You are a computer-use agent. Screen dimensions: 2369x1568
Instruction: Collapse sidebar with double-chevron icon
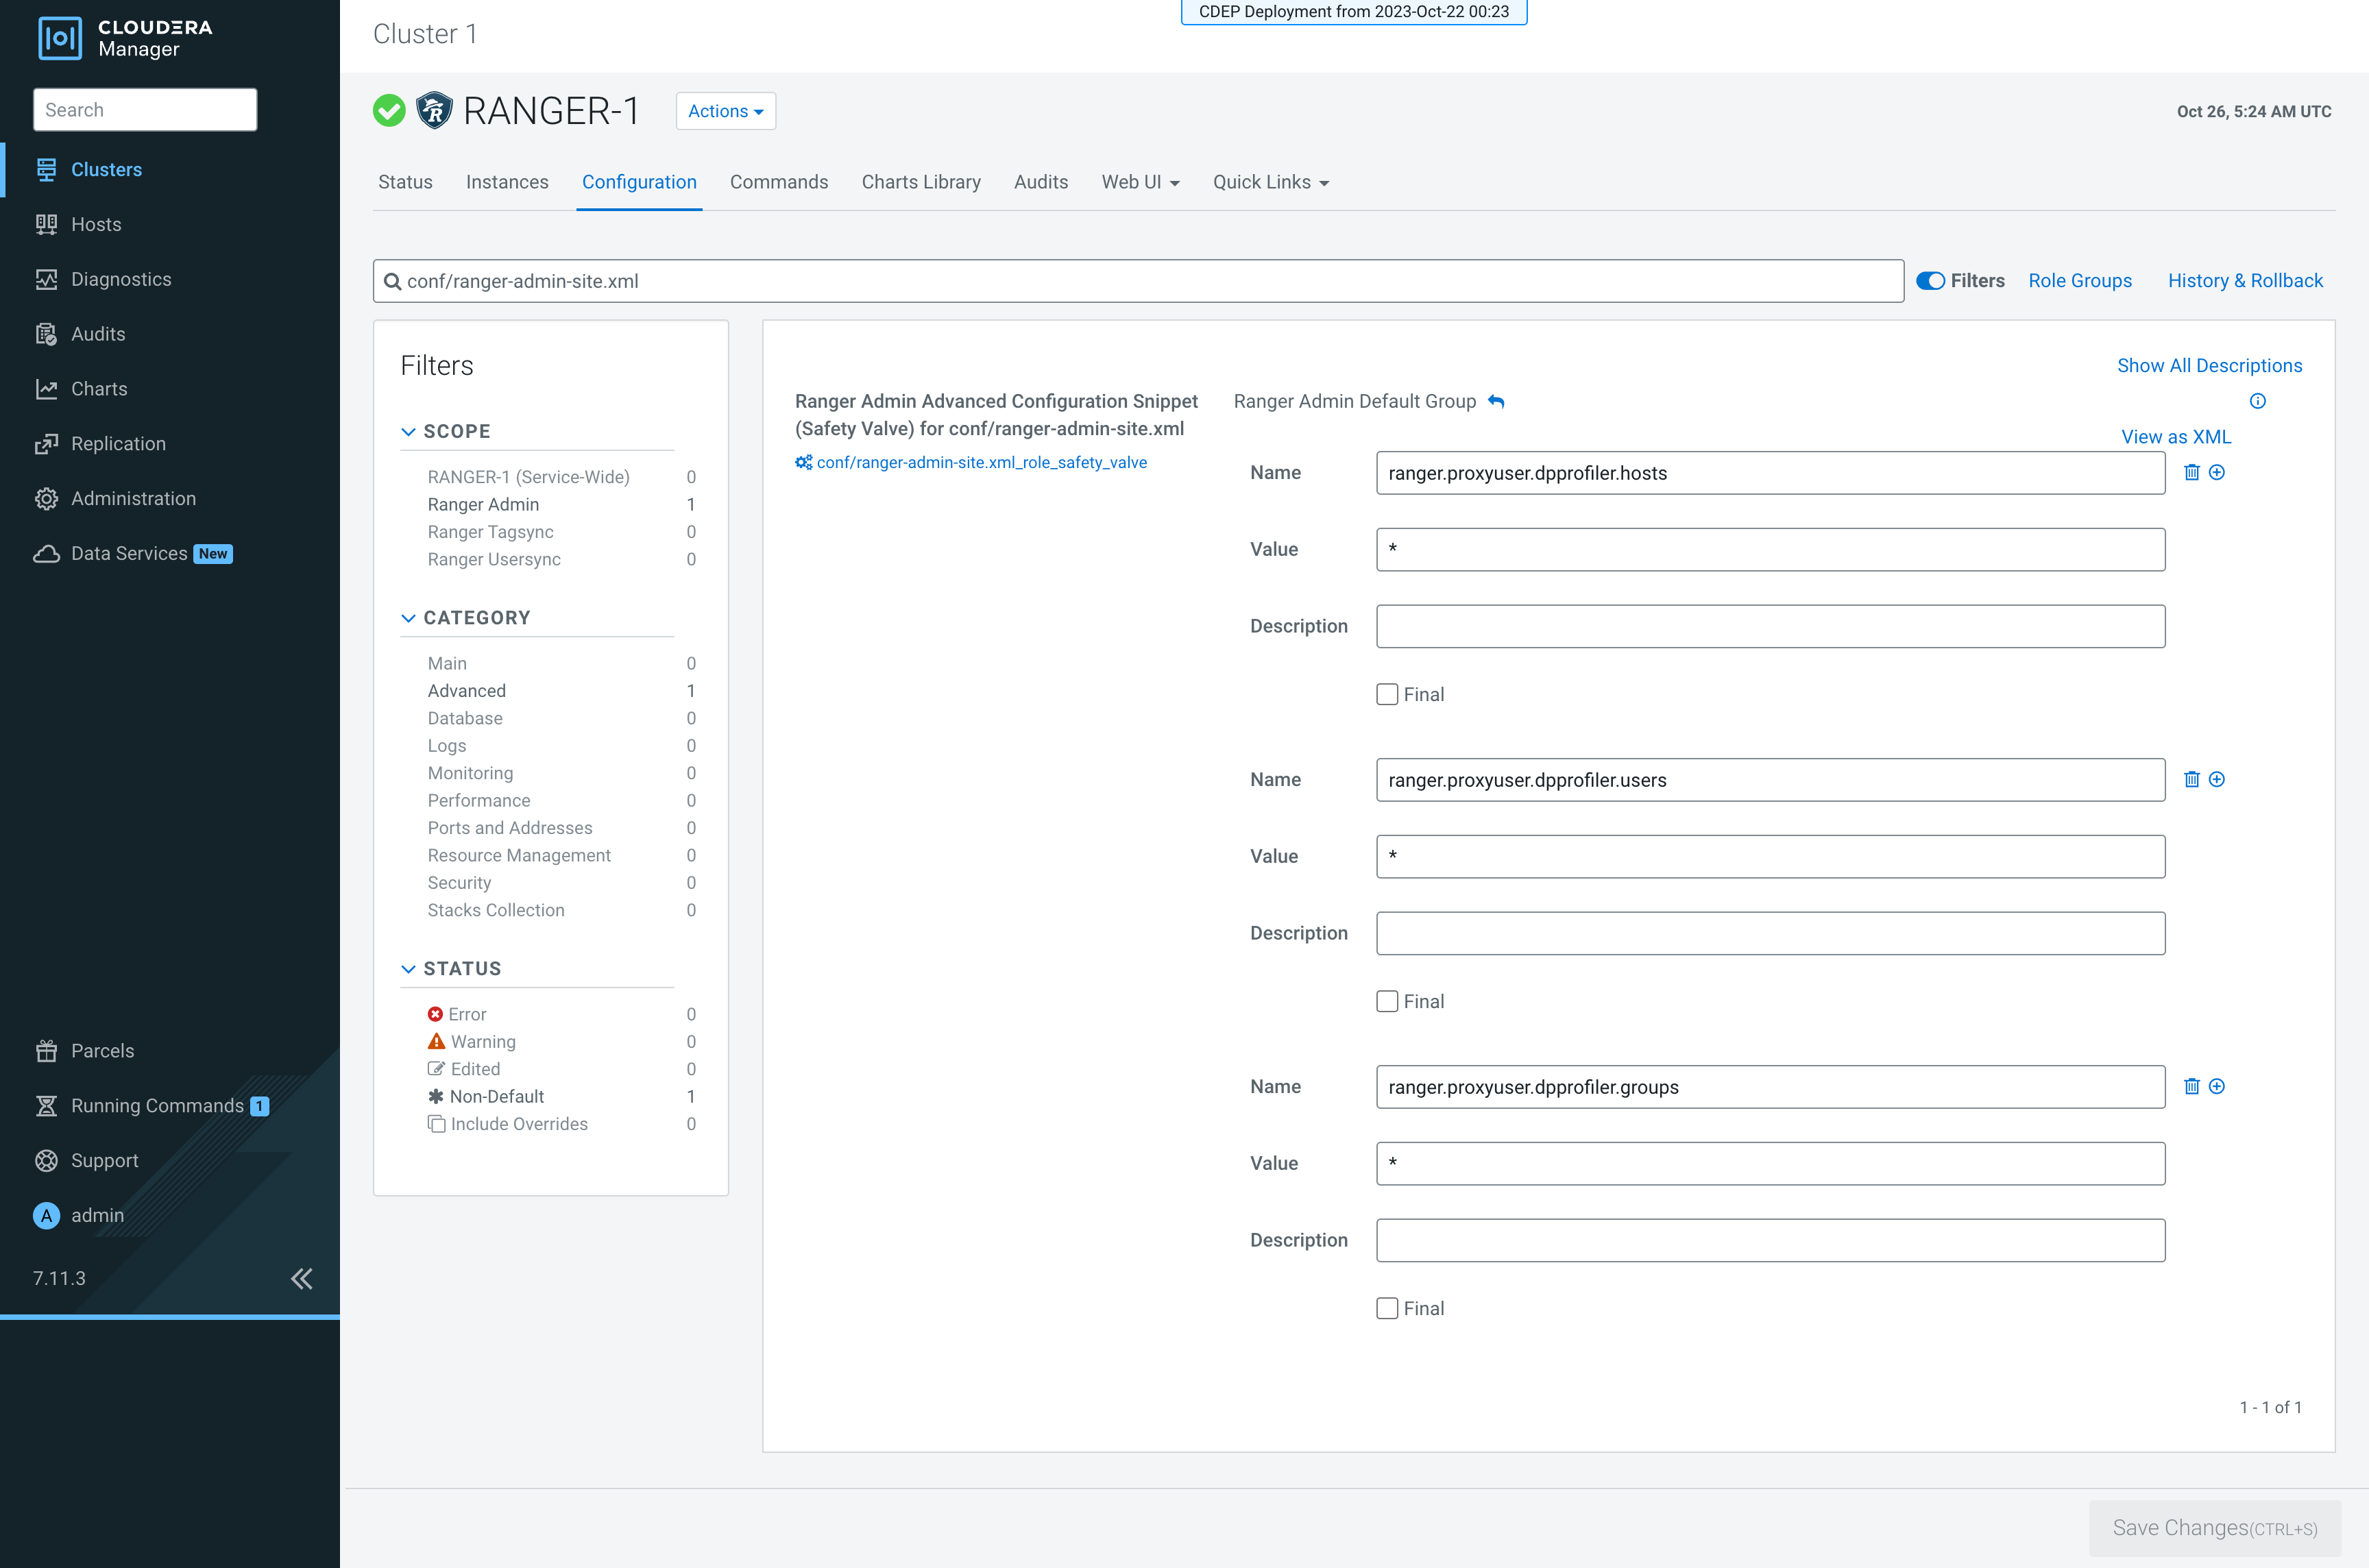[x=301, y=1278]
